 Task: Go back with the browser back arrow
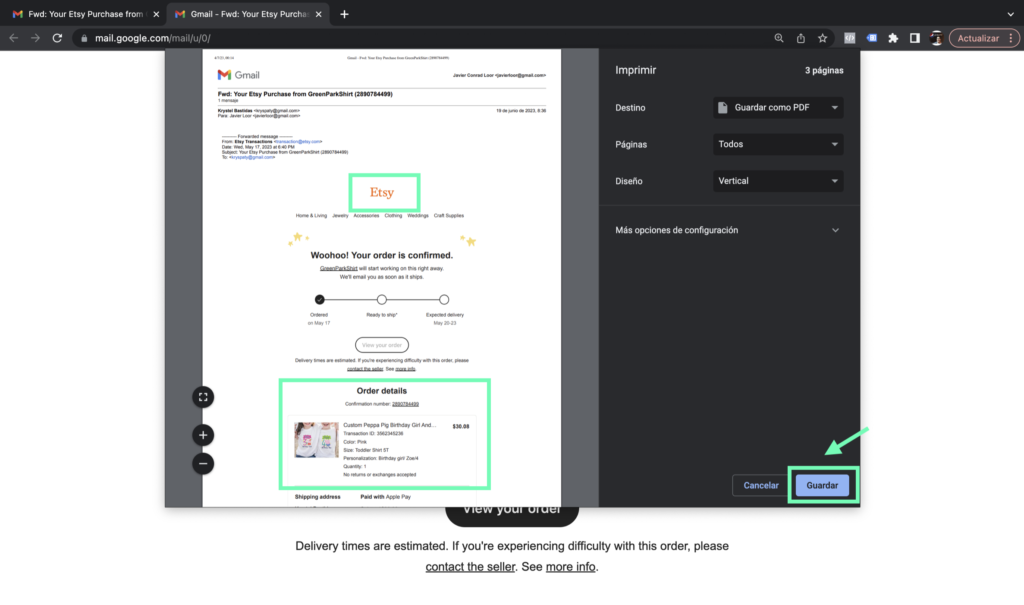[14, 38]
